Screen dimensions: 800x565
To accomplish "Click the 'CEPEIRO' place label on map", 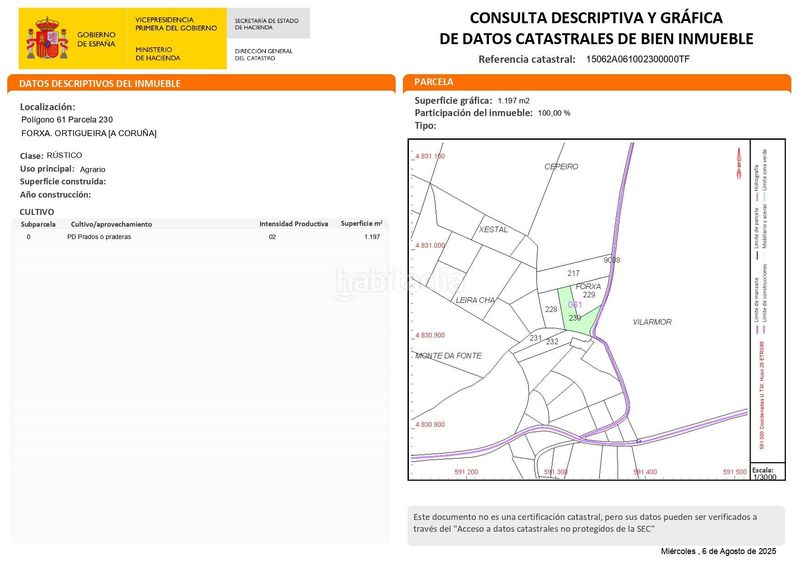I will [561, 167].
